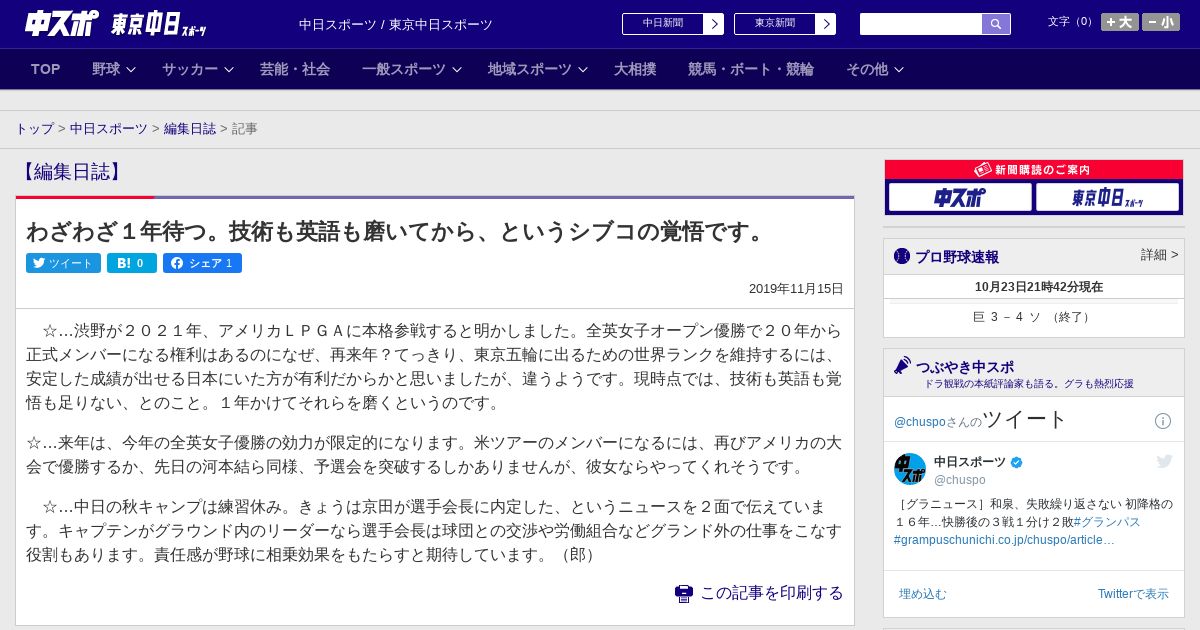Click the baseball icon beside プロ野球速報

(902, 256)
